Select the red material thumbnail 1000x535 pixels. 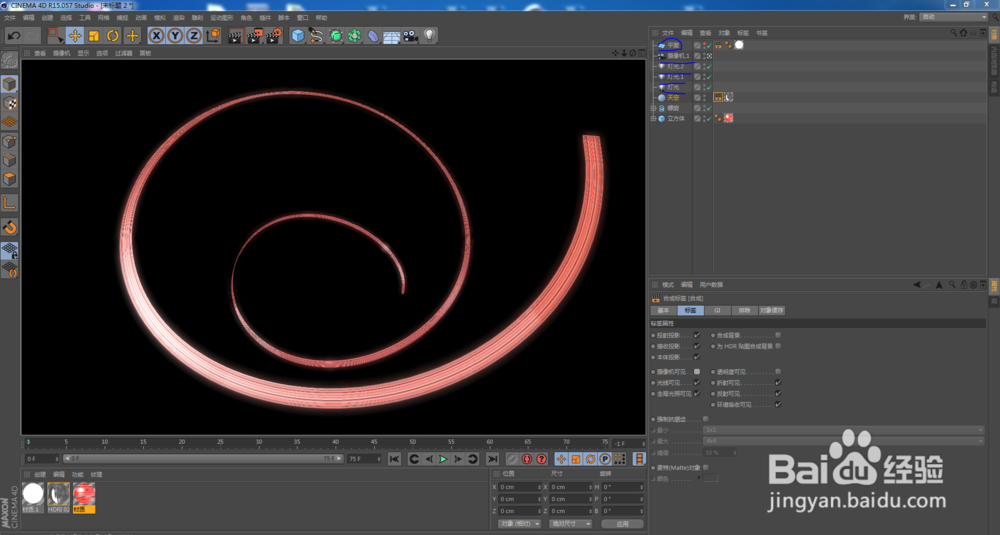[x=84, y=494]
